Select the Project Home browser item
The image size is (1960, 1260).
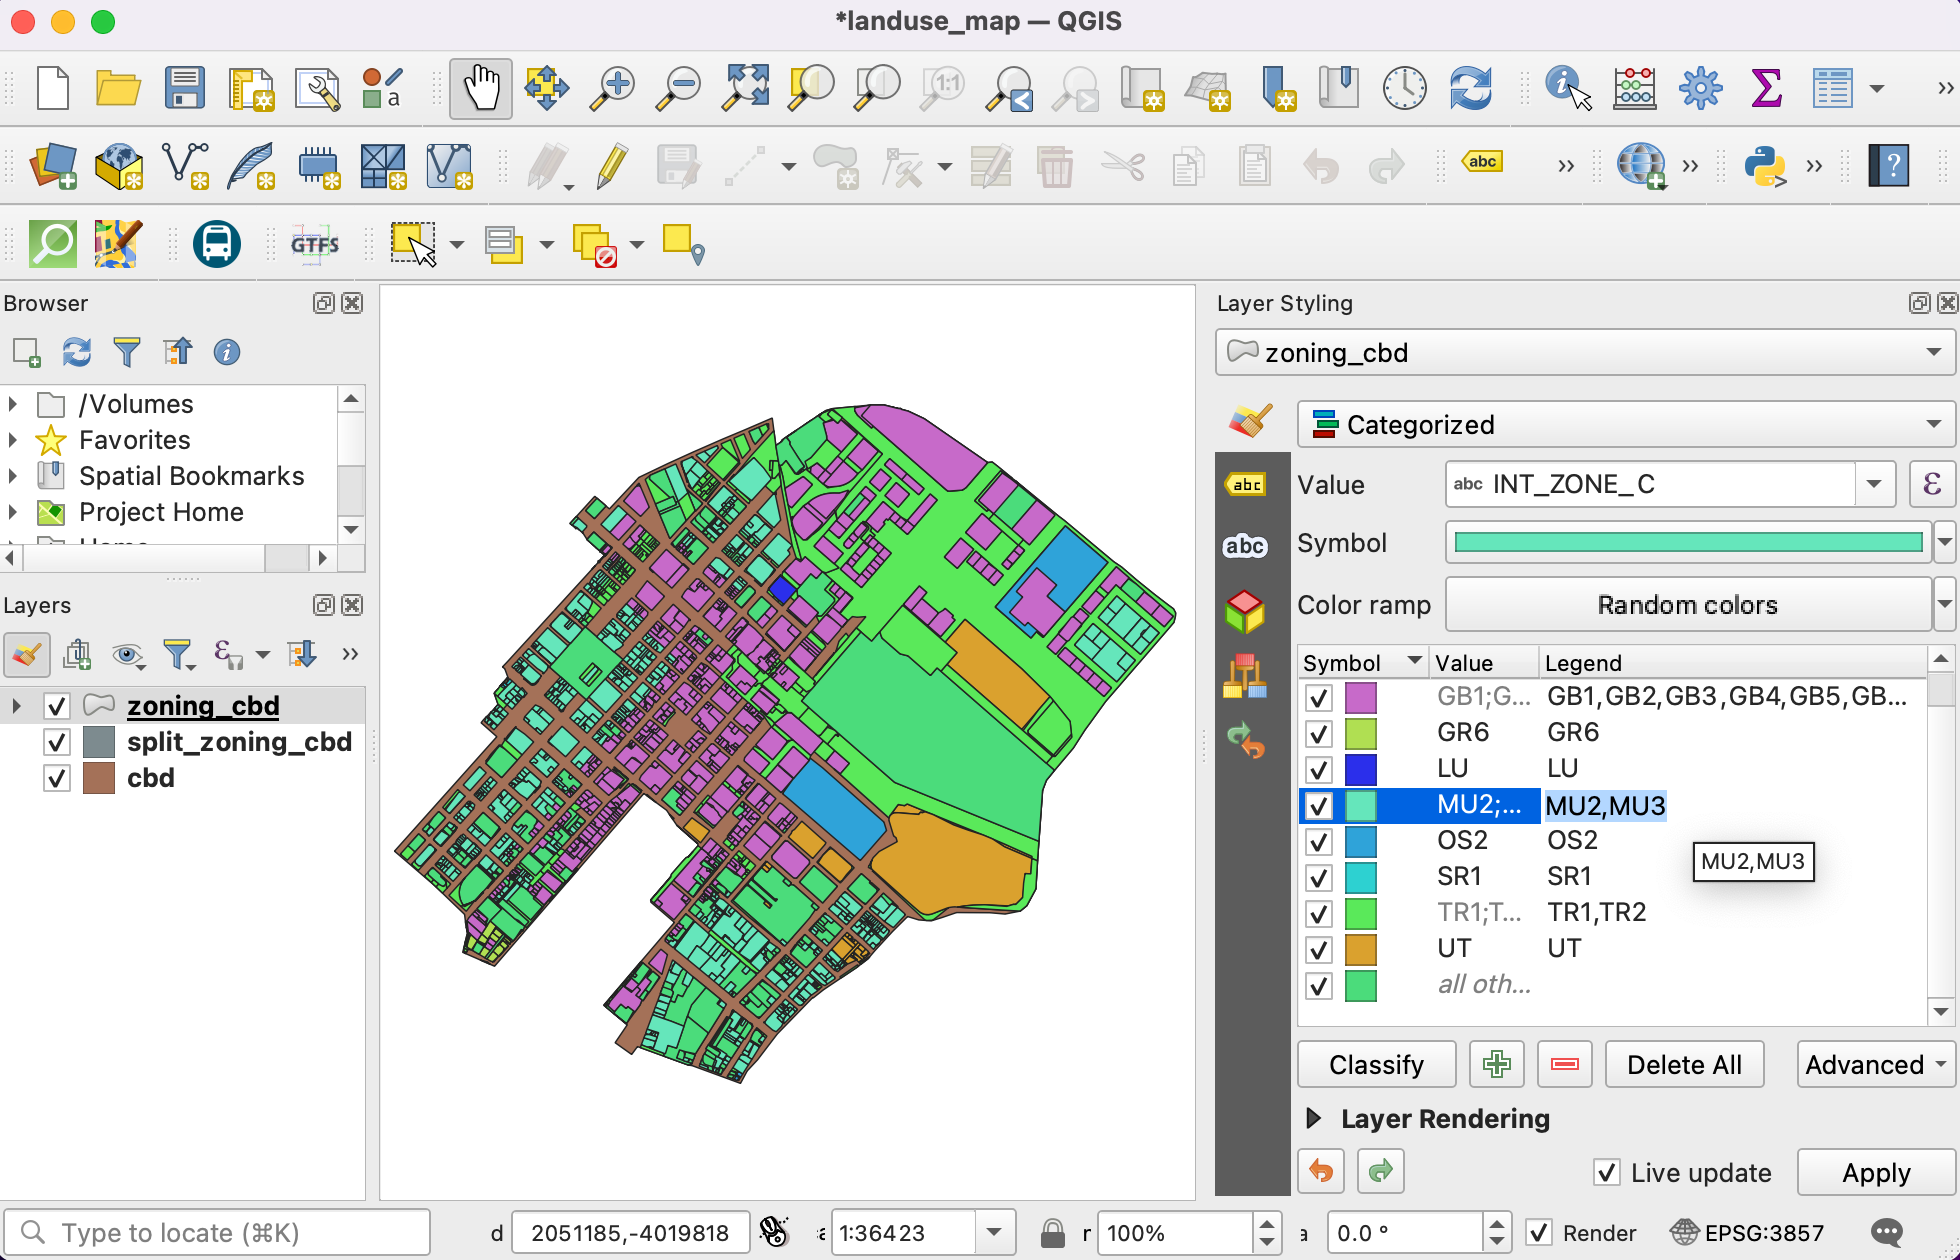(x=161, y=512)
